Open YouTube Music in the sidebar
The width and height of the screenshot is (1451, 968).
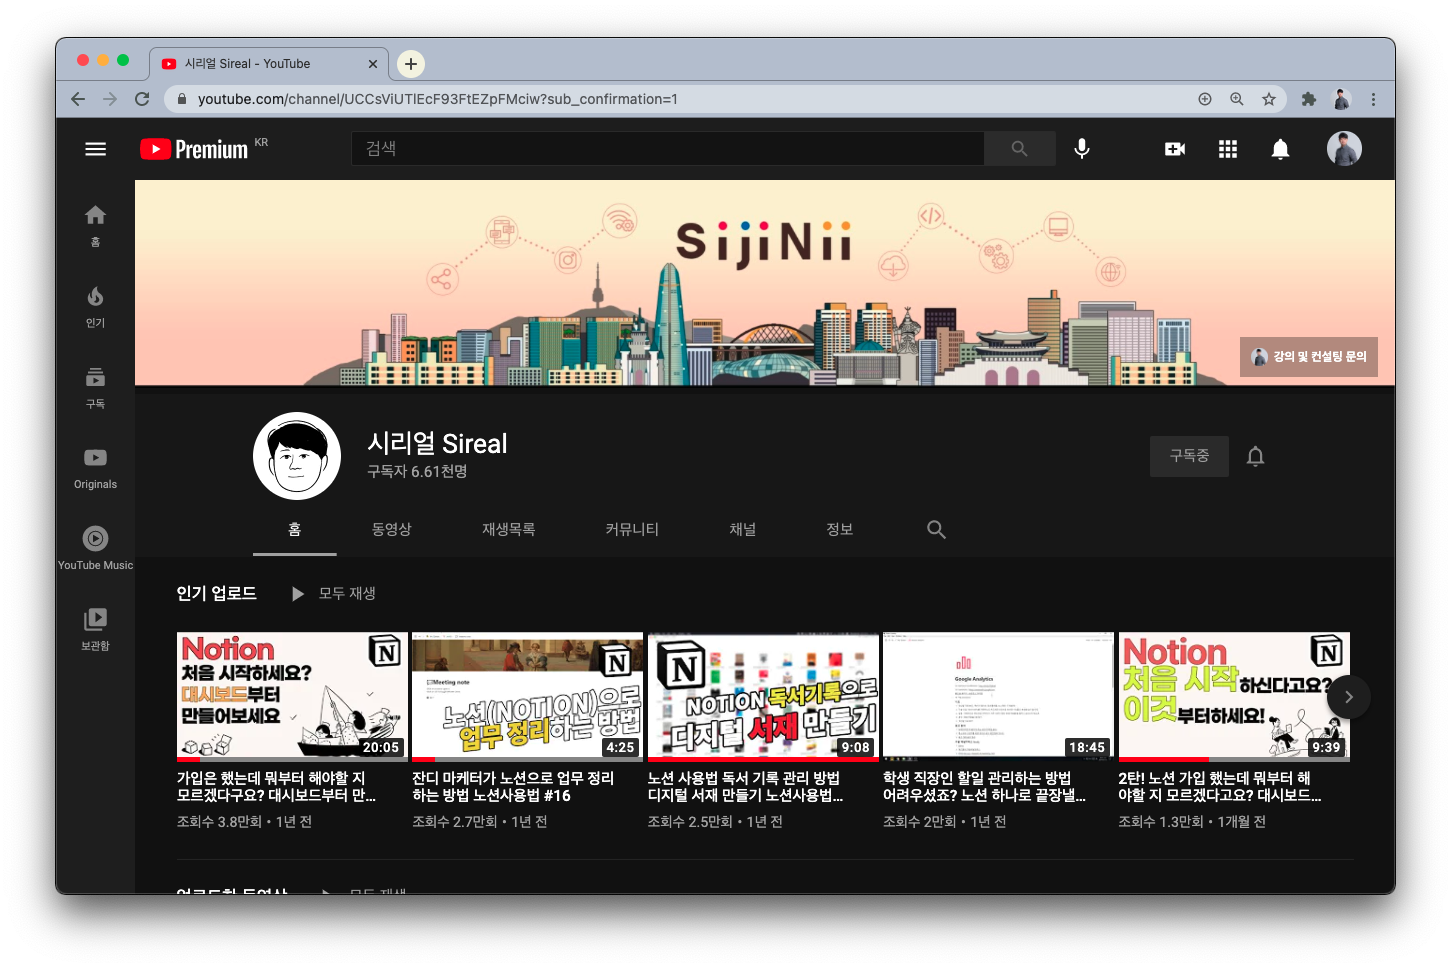[x=95, y=549]
